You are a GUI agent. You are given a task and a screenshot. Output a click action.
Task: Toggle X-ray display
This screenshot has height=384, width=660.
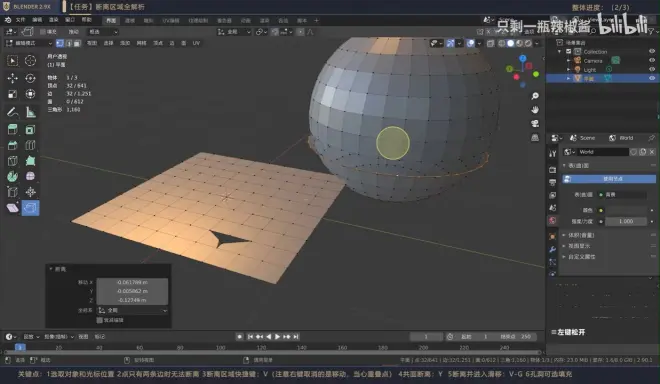click(490, 43)
